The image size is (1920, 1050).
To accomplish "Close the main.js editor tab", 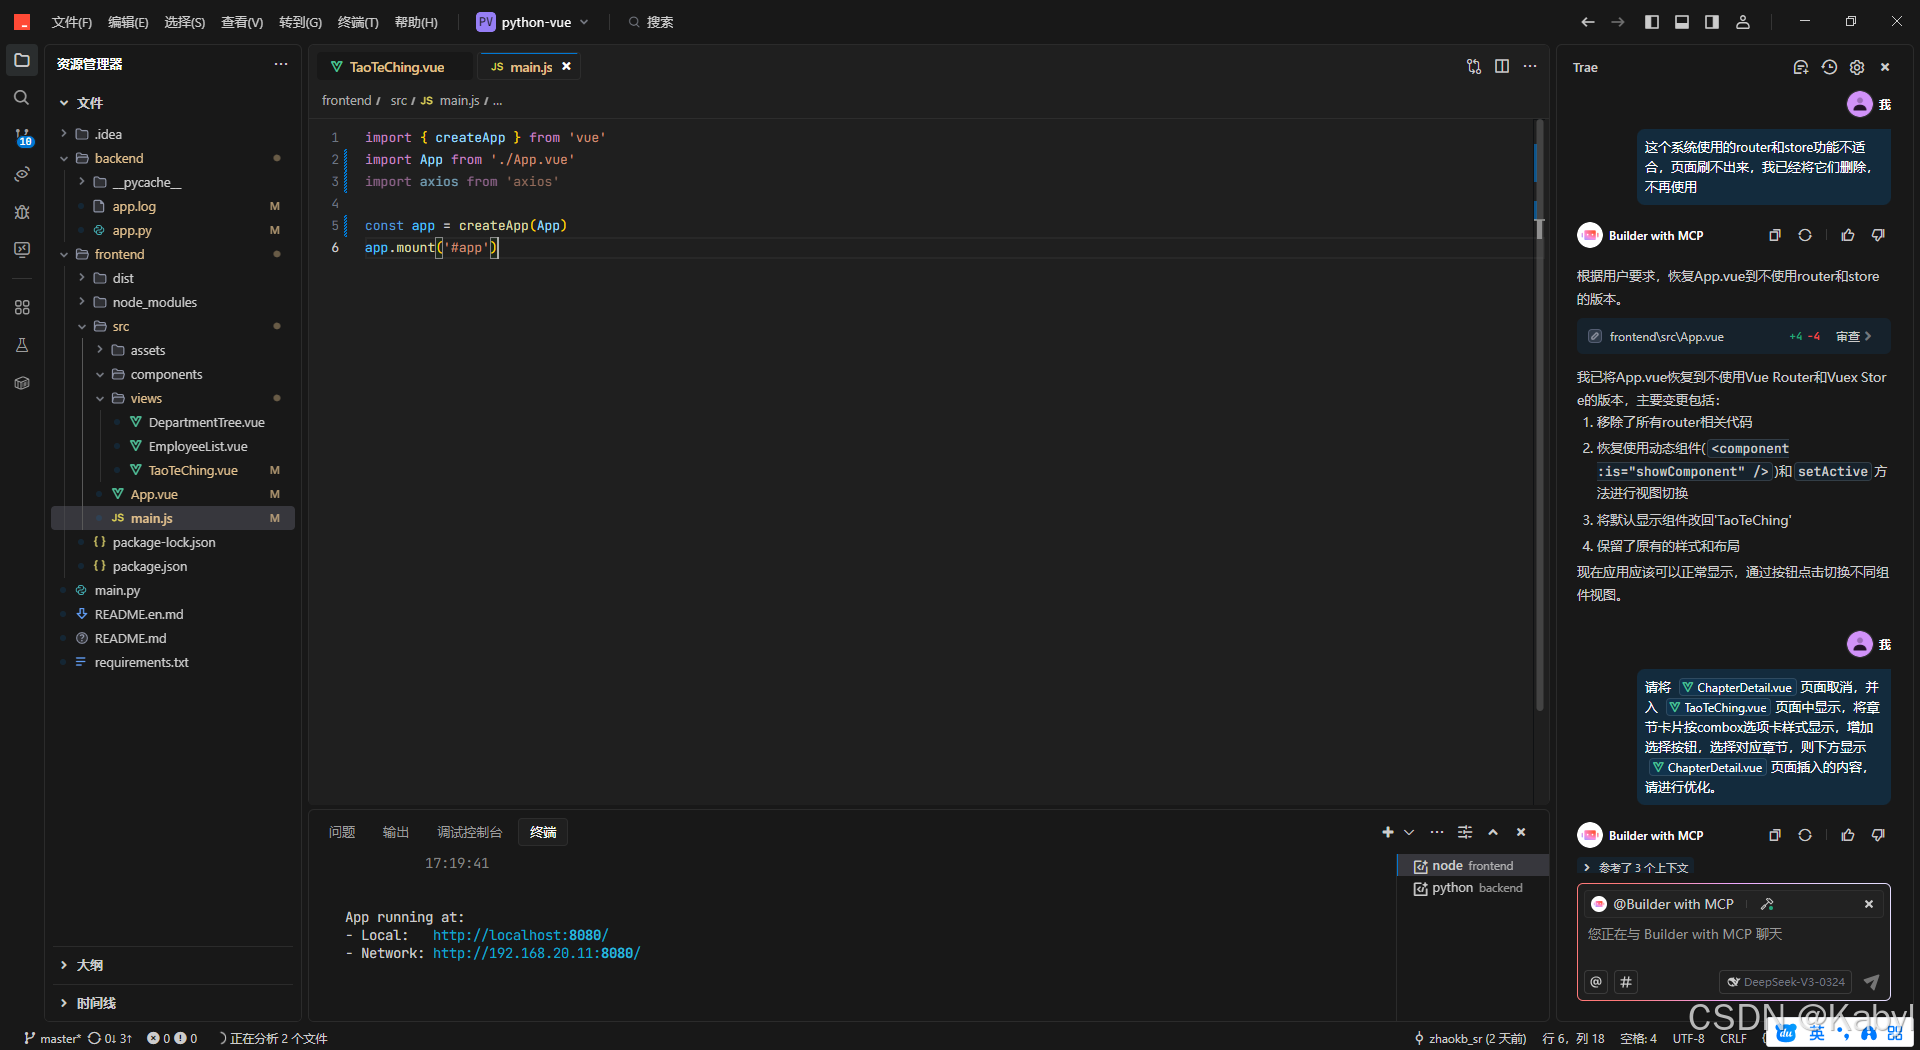I will pyautogui.click(x=566, y=66).
